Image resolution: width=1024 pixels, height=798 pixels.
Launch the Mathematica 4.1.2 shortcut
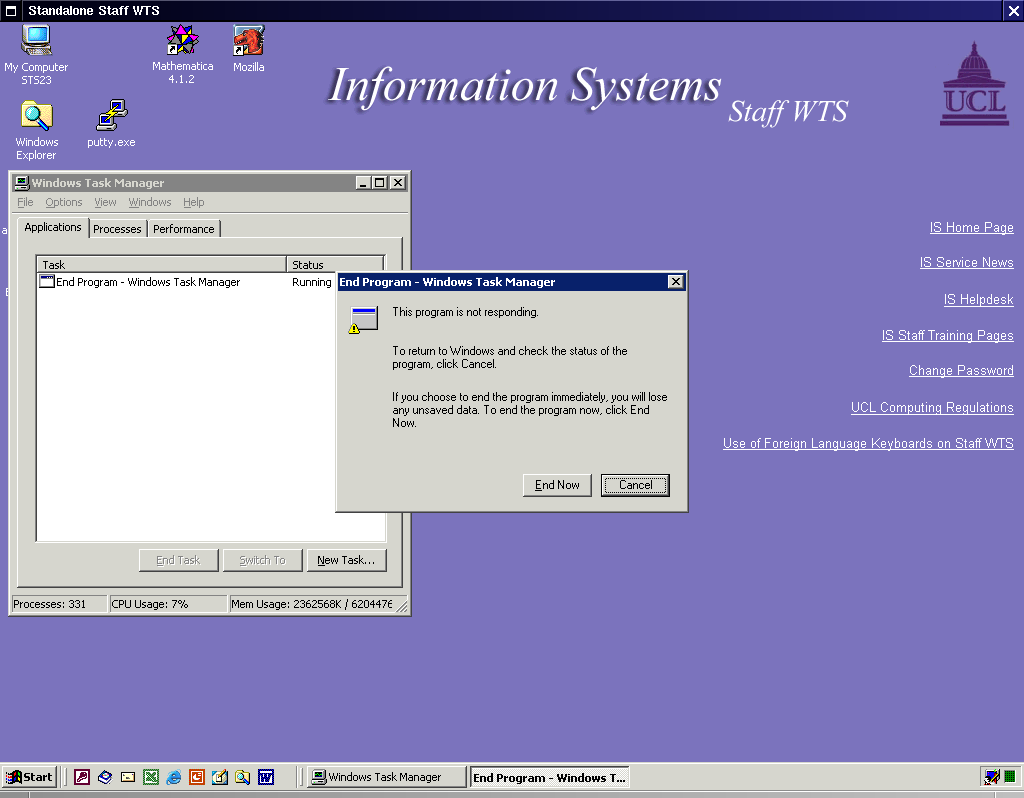(182, 54)
